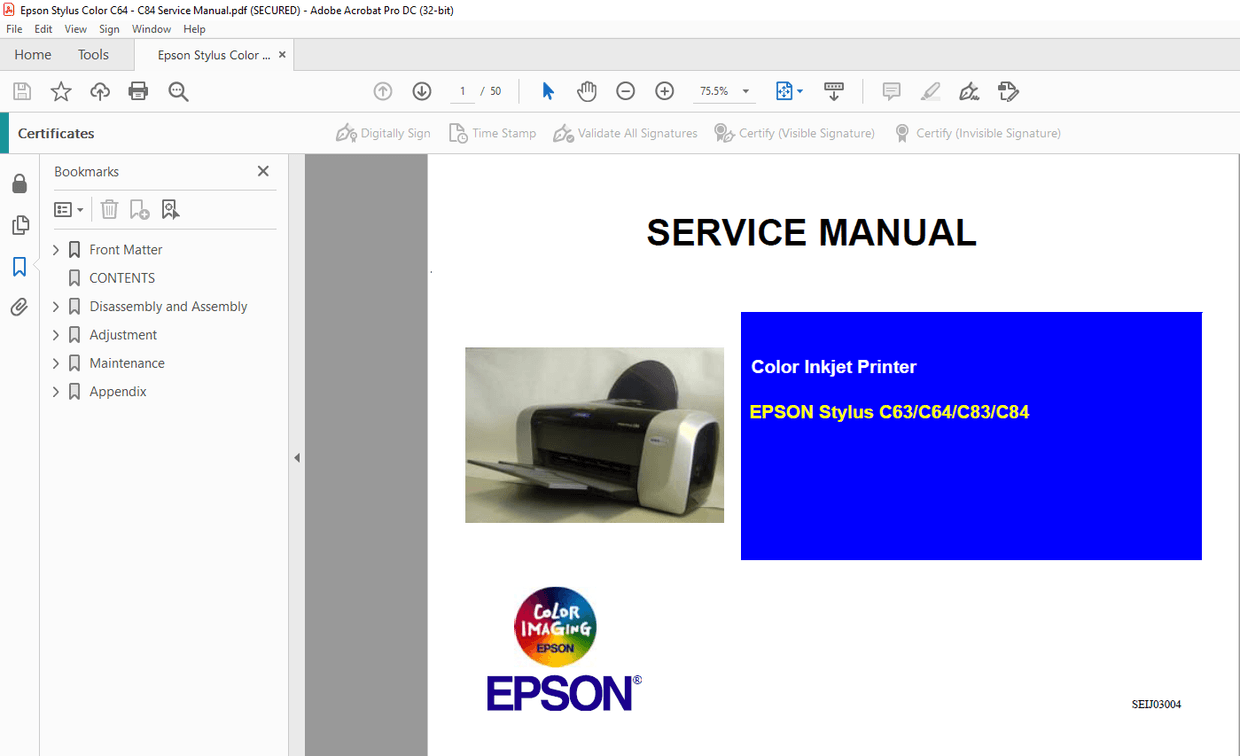Create a new bookmark
1240x756 pixels.
139,209
